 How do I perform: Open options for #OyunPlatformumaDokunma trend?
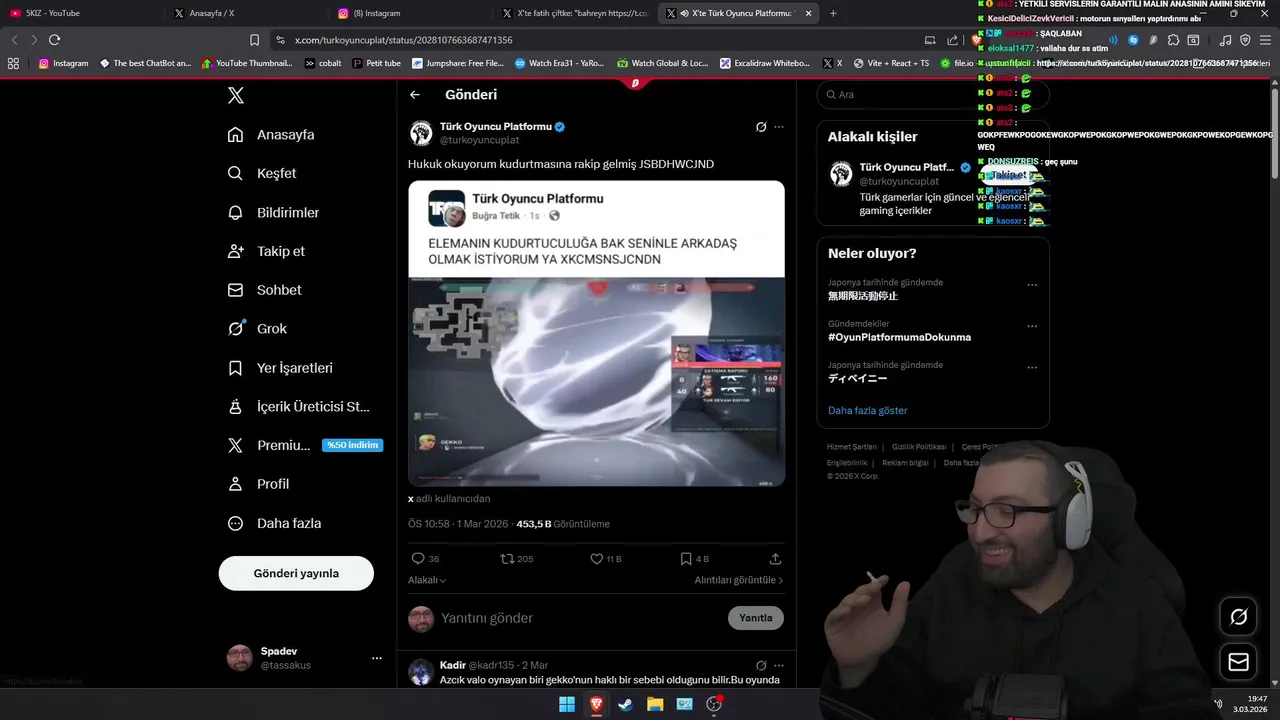(1032, 326)
